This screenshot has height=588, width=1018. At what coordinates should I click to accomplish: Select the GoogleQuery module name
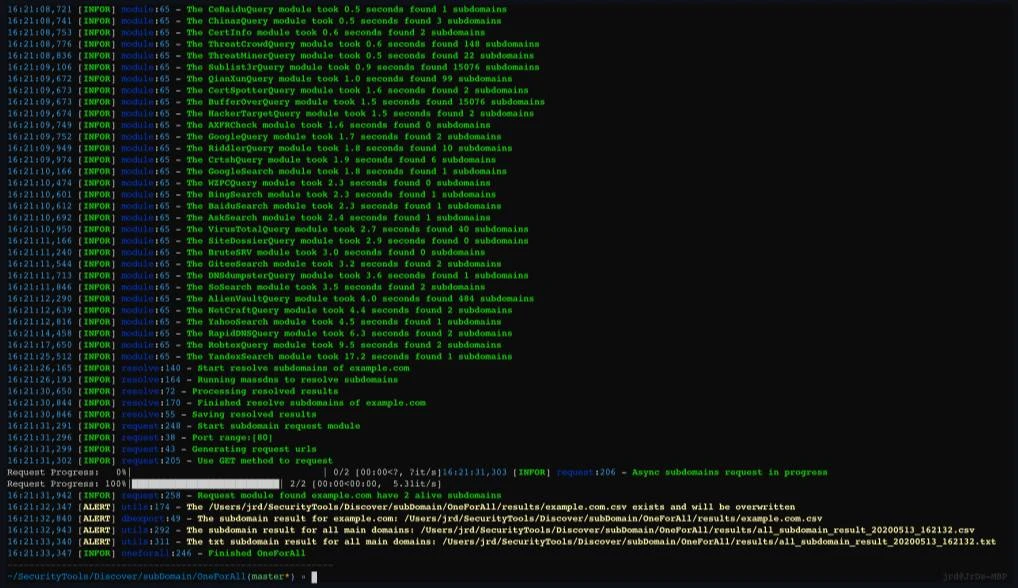click(x=238, y=137)
